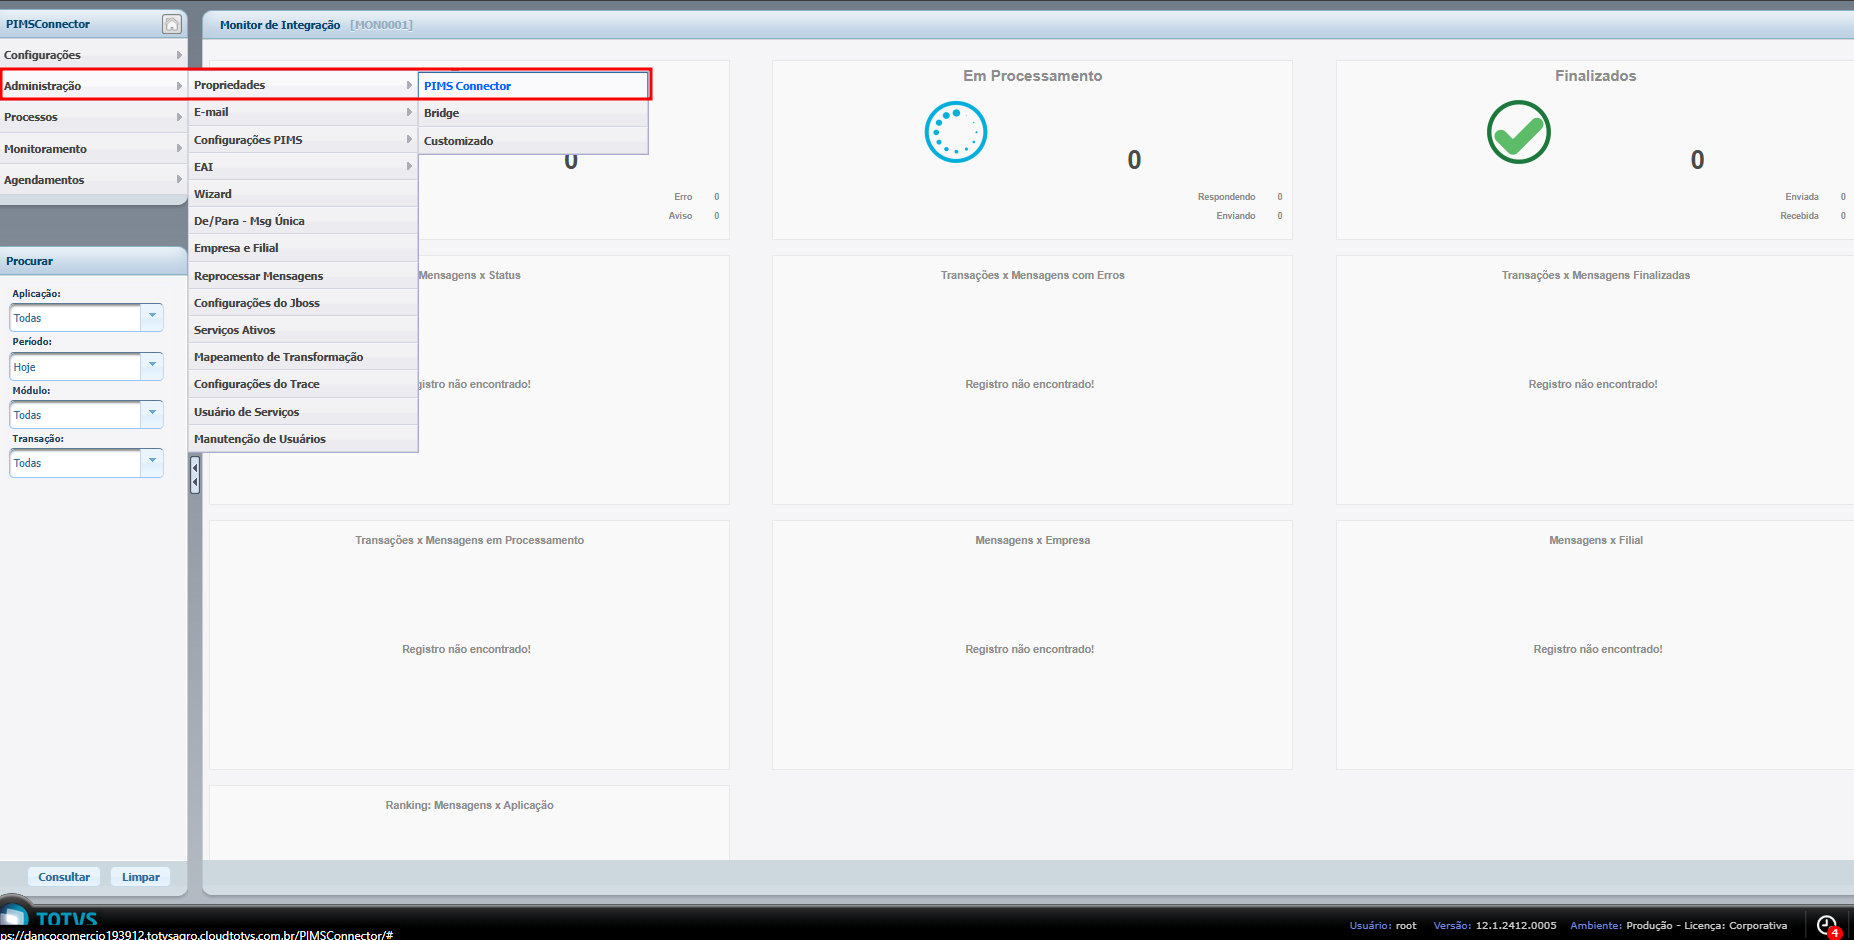Image resolution: width=1854 pixels, height=940 pixels.
Task: Click Ranking: Mensagens x Aplicação title
Action: (470, 805)
